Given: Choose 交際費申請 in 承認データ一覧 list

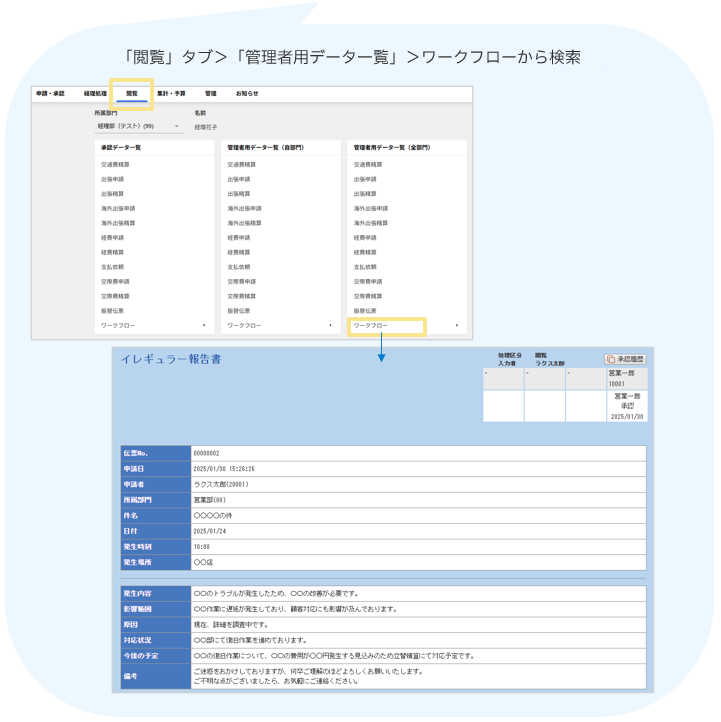Looking at the screenshot, I should pos(116,282).
